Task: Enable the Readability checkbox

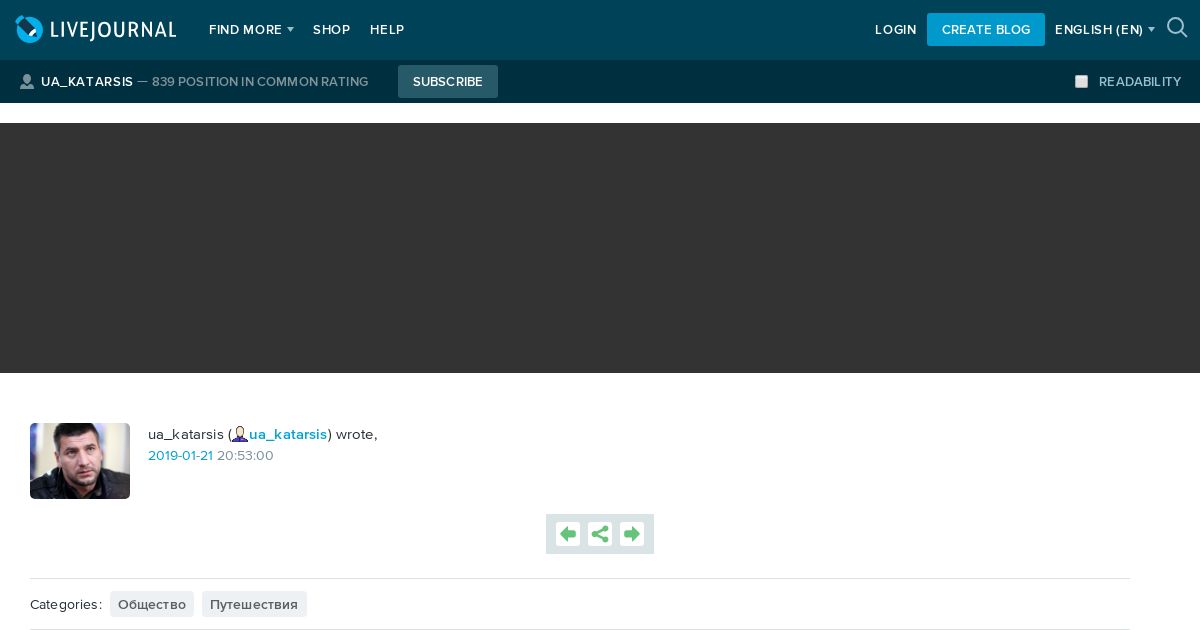Action: click(x=1081, y=82)
